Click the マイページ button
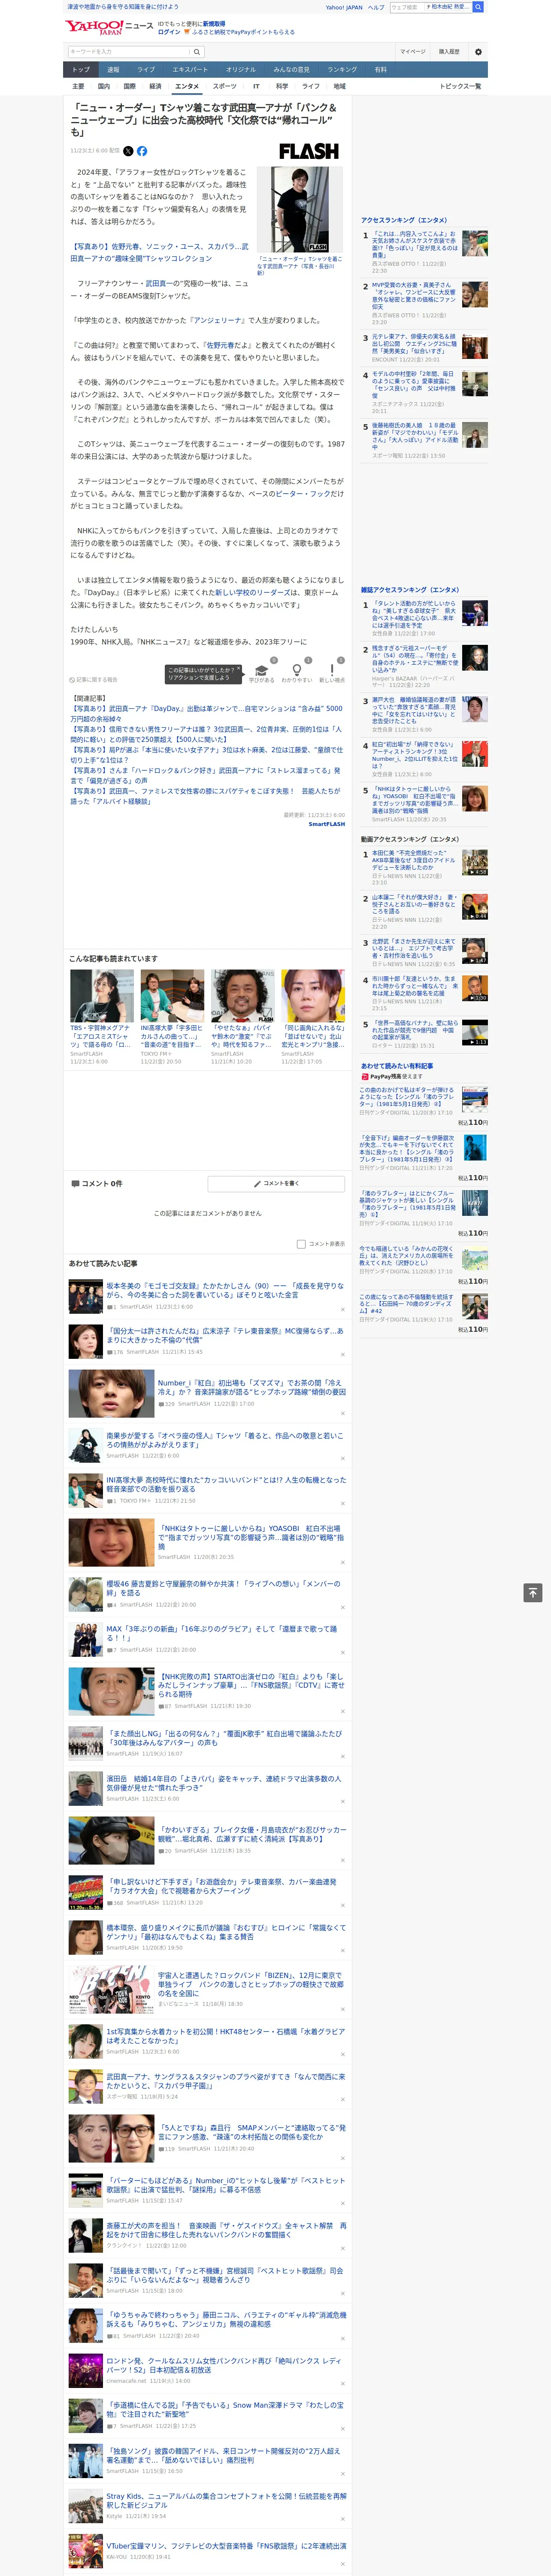This screenshot has width=551, height=2576. point(413,52)
